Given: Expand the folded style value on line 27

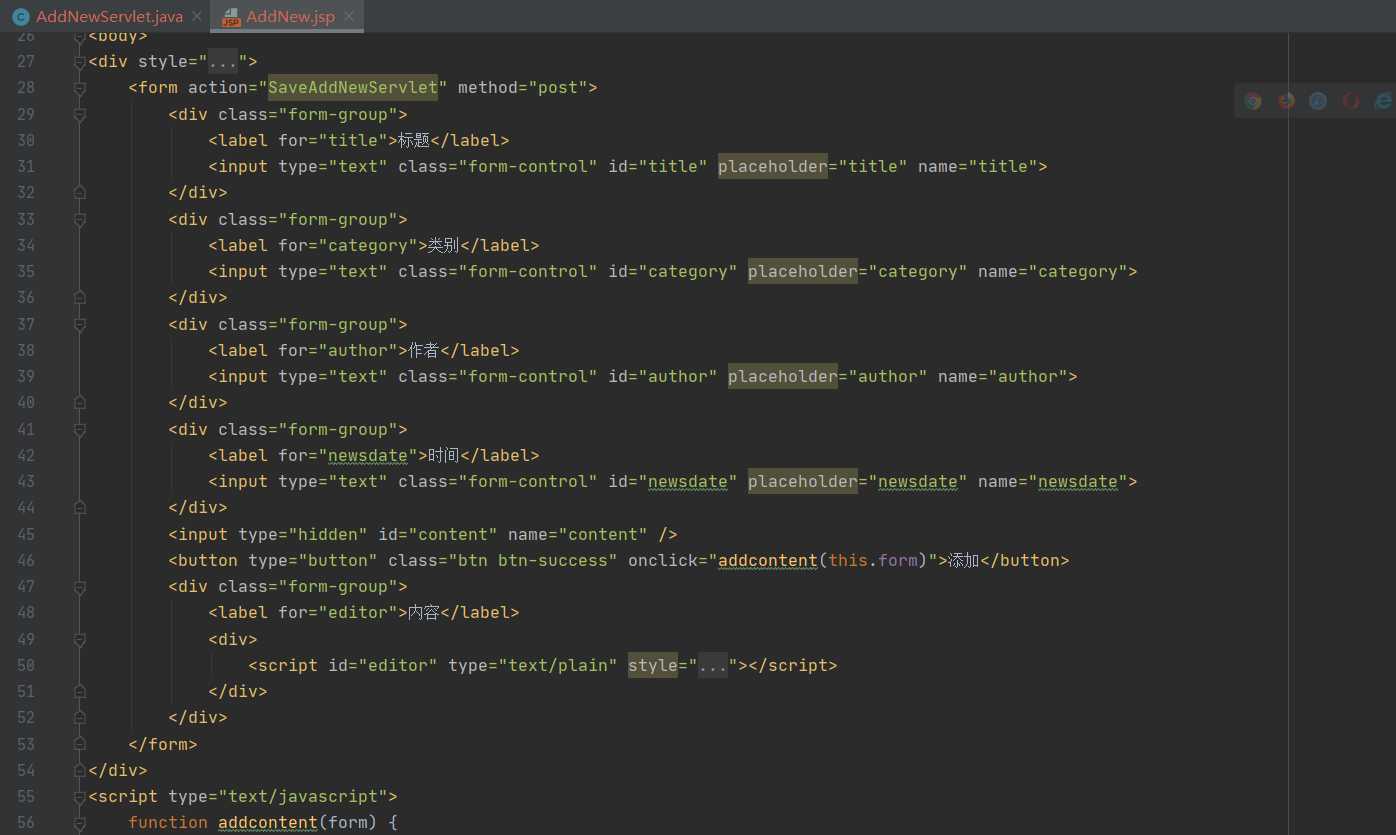Looking at the screenshot, I should point(223,62).
